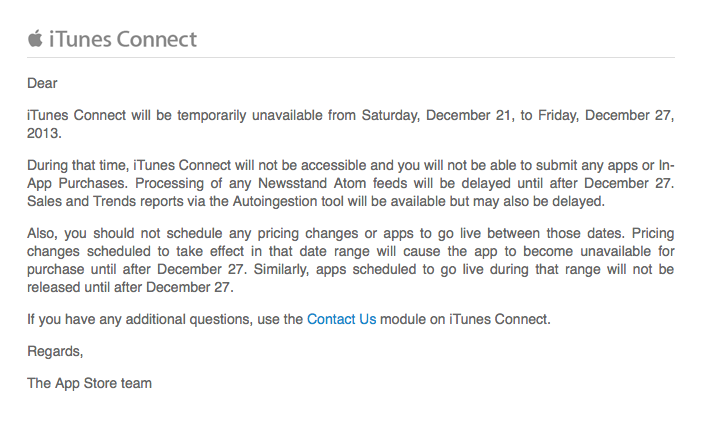Screen dimensions: 705x422
Task: Click "The App Store team" signature
Action: tap(89, 384)
